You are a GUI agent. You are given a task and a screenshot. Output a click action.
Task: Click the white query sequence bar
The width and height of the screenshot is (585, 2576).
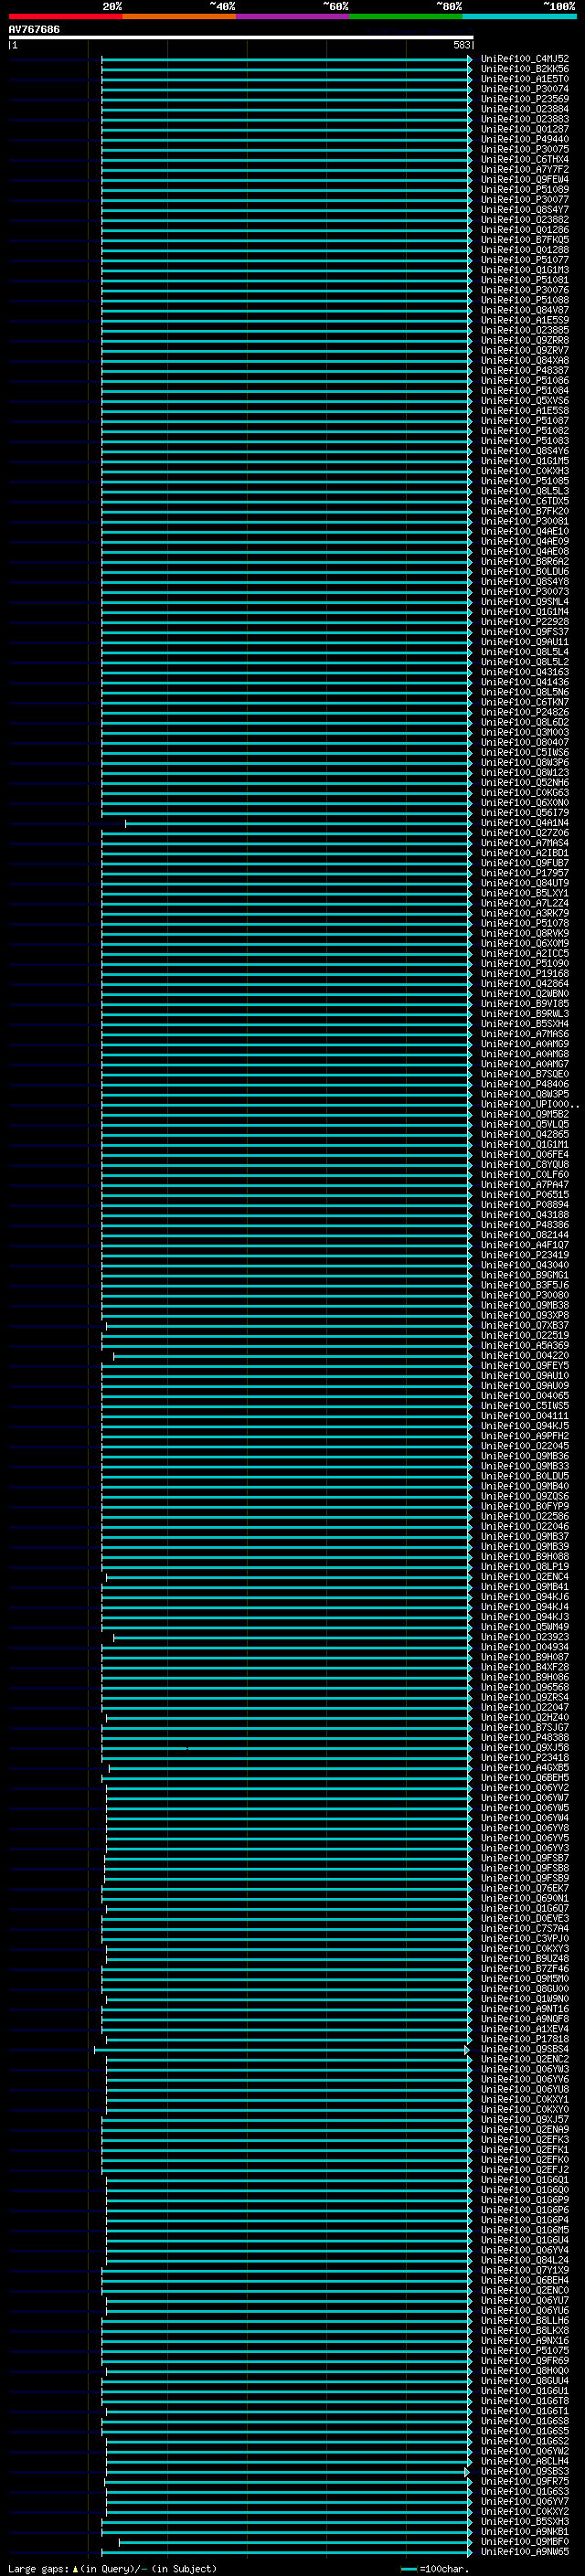[241, 37]
